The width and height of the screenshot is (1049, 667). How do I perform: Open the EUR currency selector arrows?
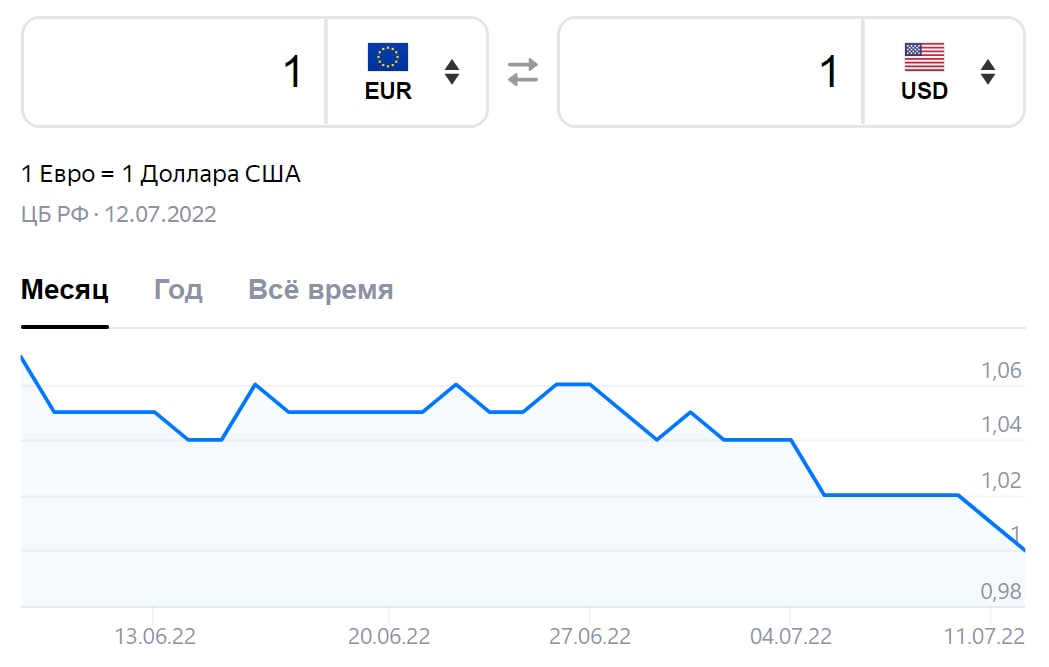(452, 72)
